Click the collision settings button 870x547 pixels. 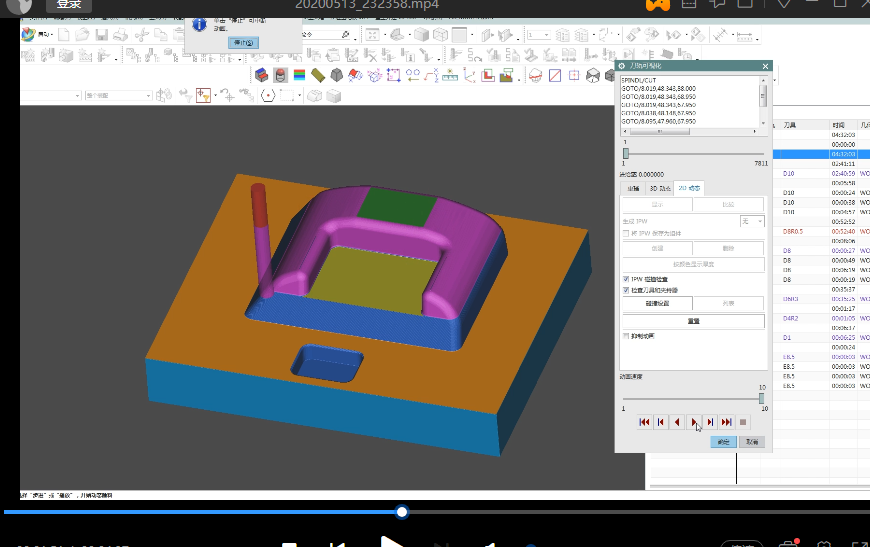click(657, 303)
